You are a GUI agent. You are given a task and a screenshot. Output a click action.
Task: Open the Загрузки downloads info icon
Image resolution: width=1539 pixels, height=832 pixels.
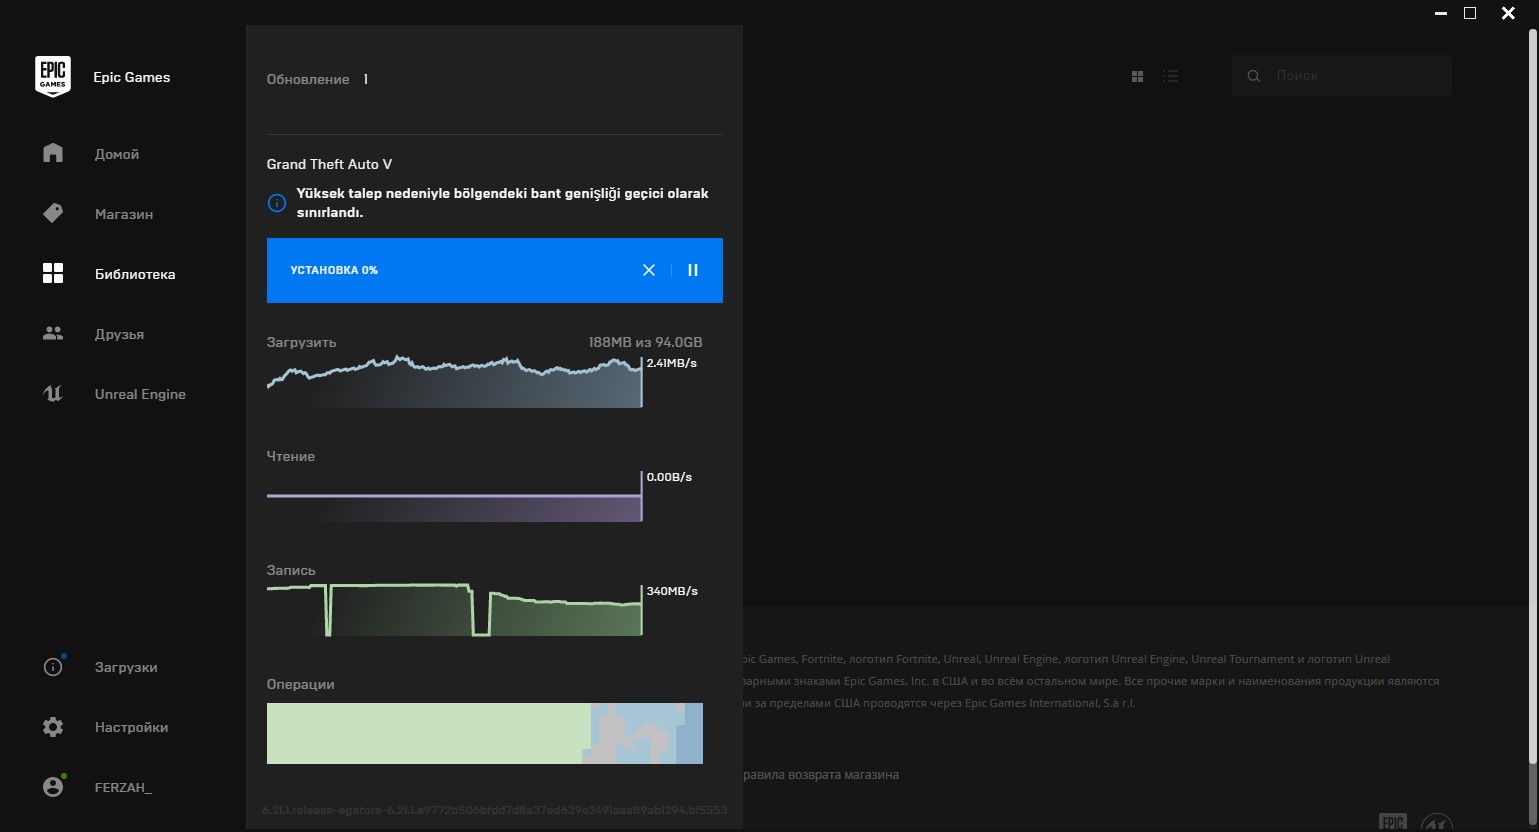click(x=53, y=666)
